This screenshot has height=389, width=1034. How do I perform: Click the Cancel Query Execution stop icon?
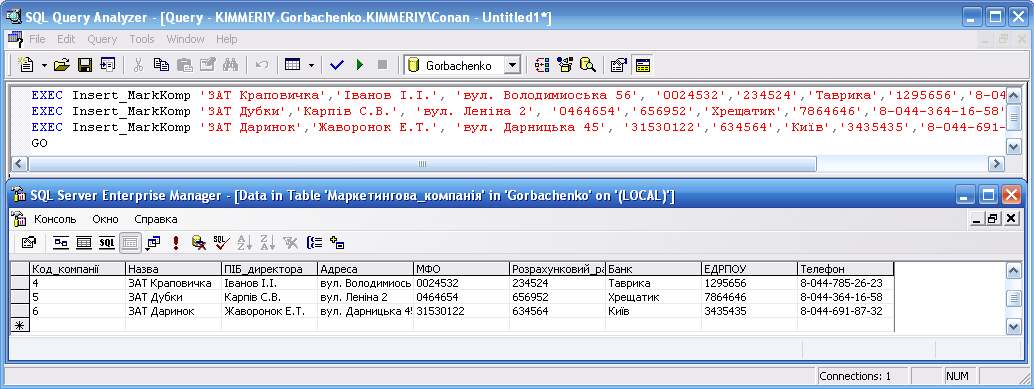pyautogui.click(x=382, y=65)
